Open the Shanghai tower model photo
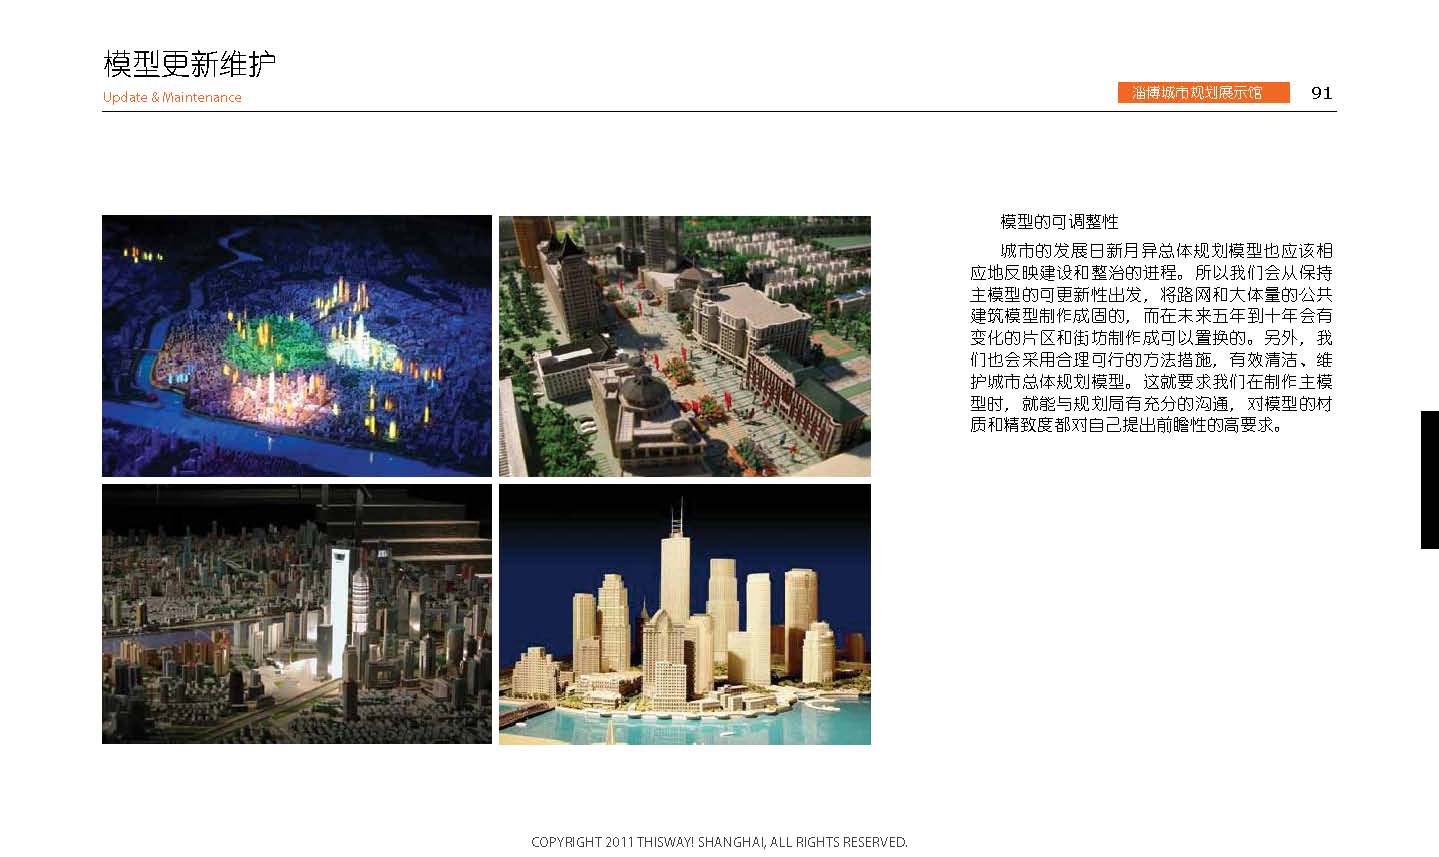 [297, 614]
